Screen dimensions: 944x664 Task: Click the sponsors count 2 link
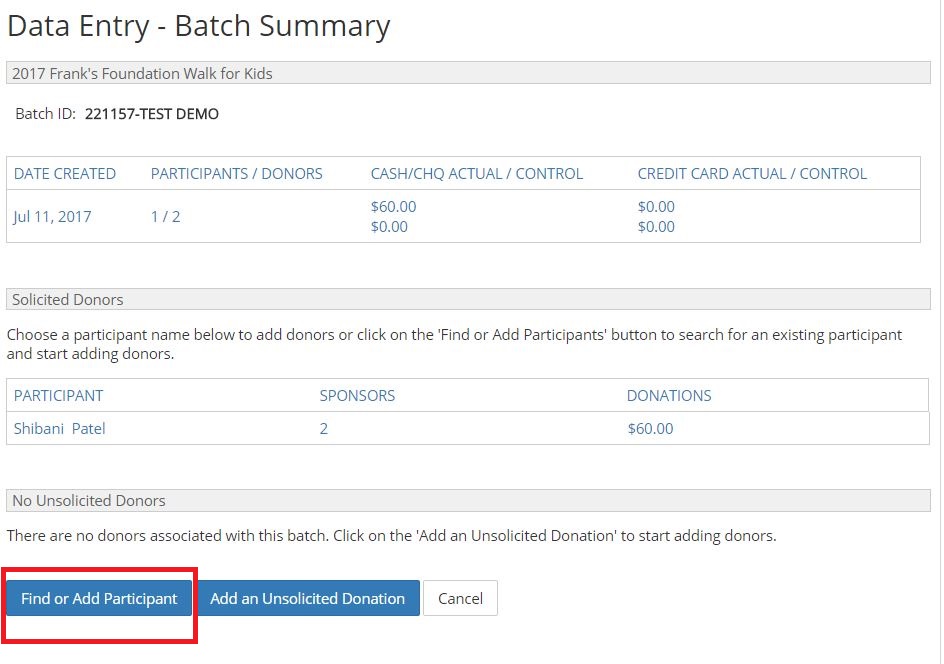(324, 429)
